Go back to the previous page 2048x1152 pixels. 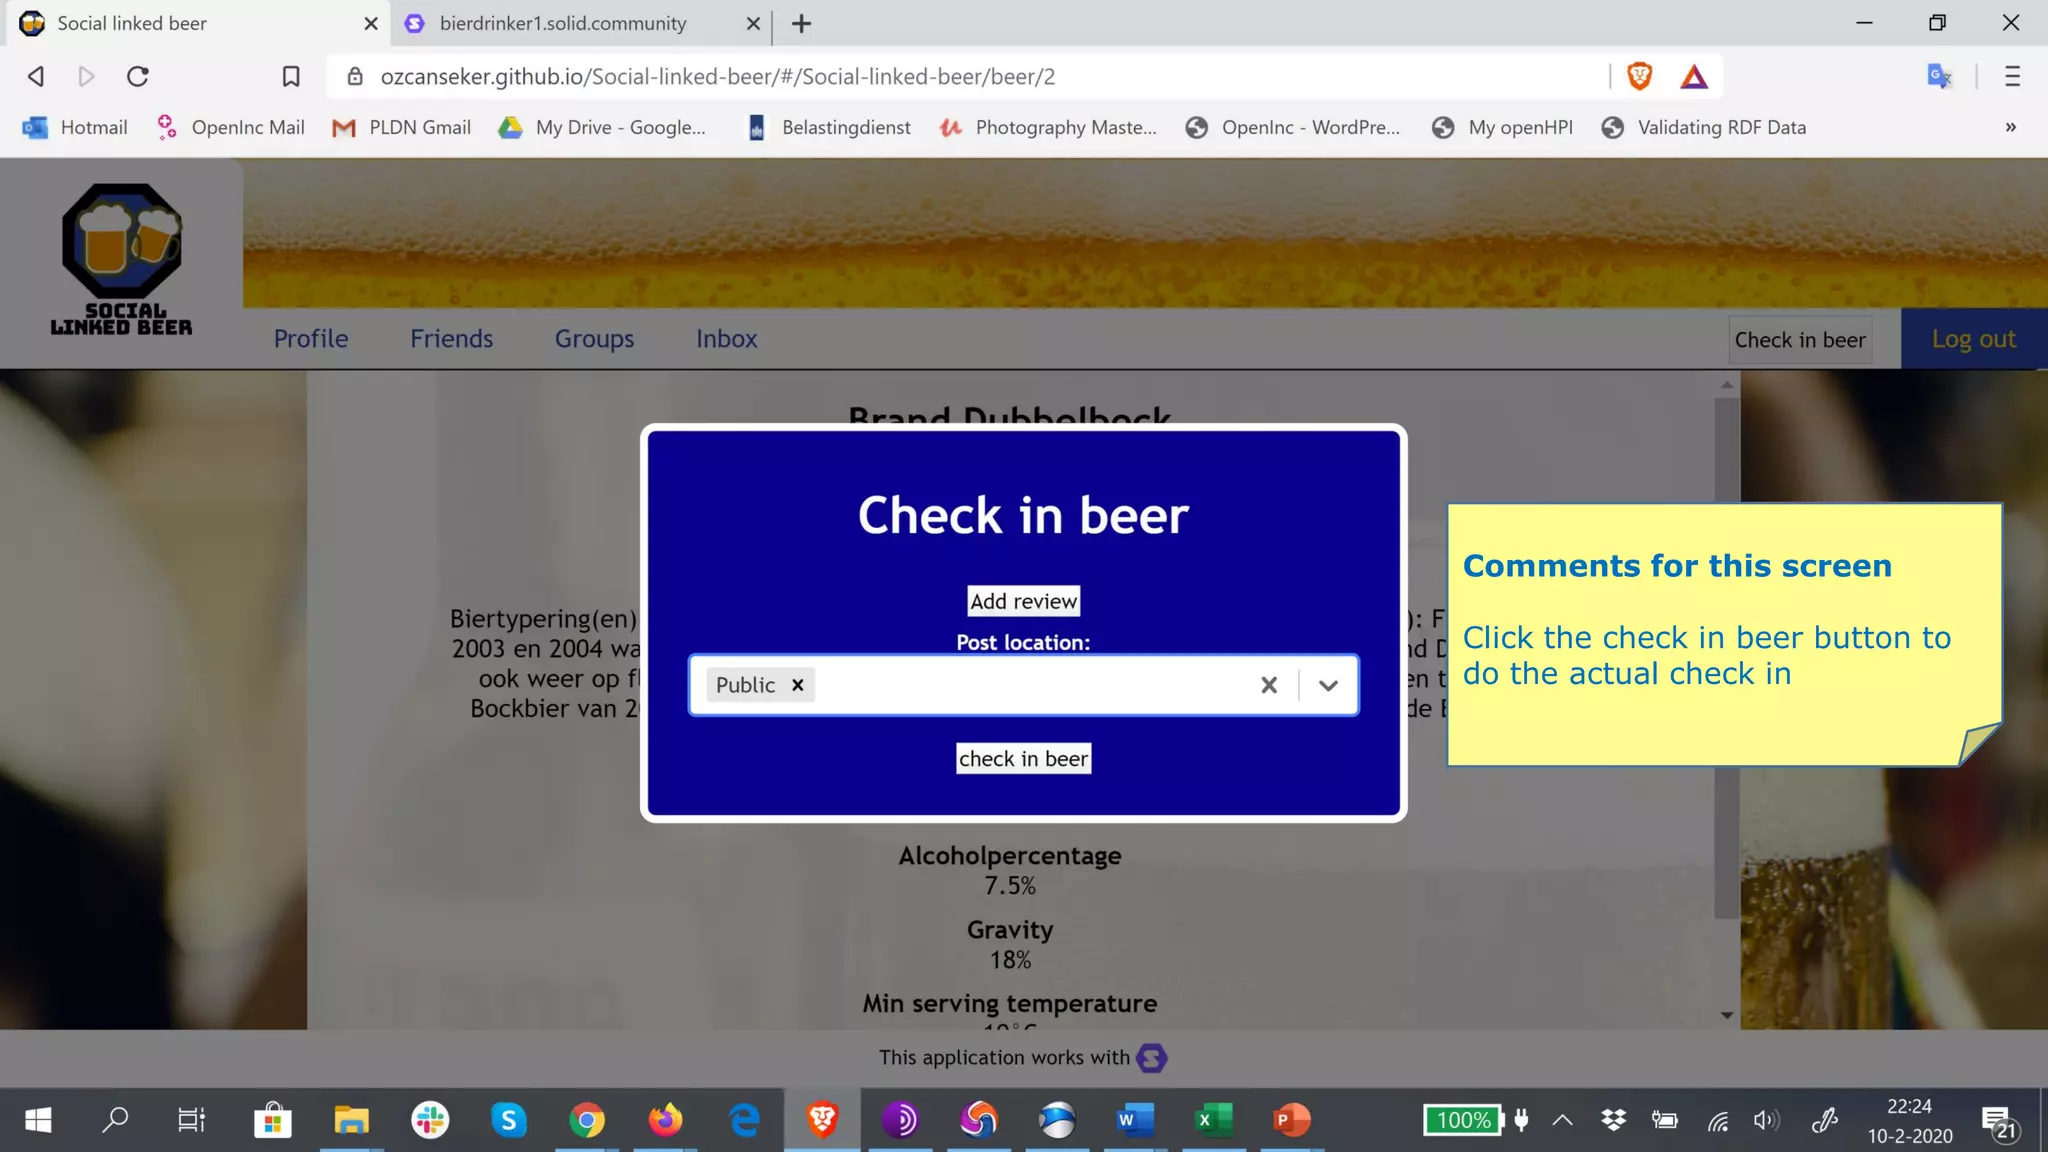(36, 76)
